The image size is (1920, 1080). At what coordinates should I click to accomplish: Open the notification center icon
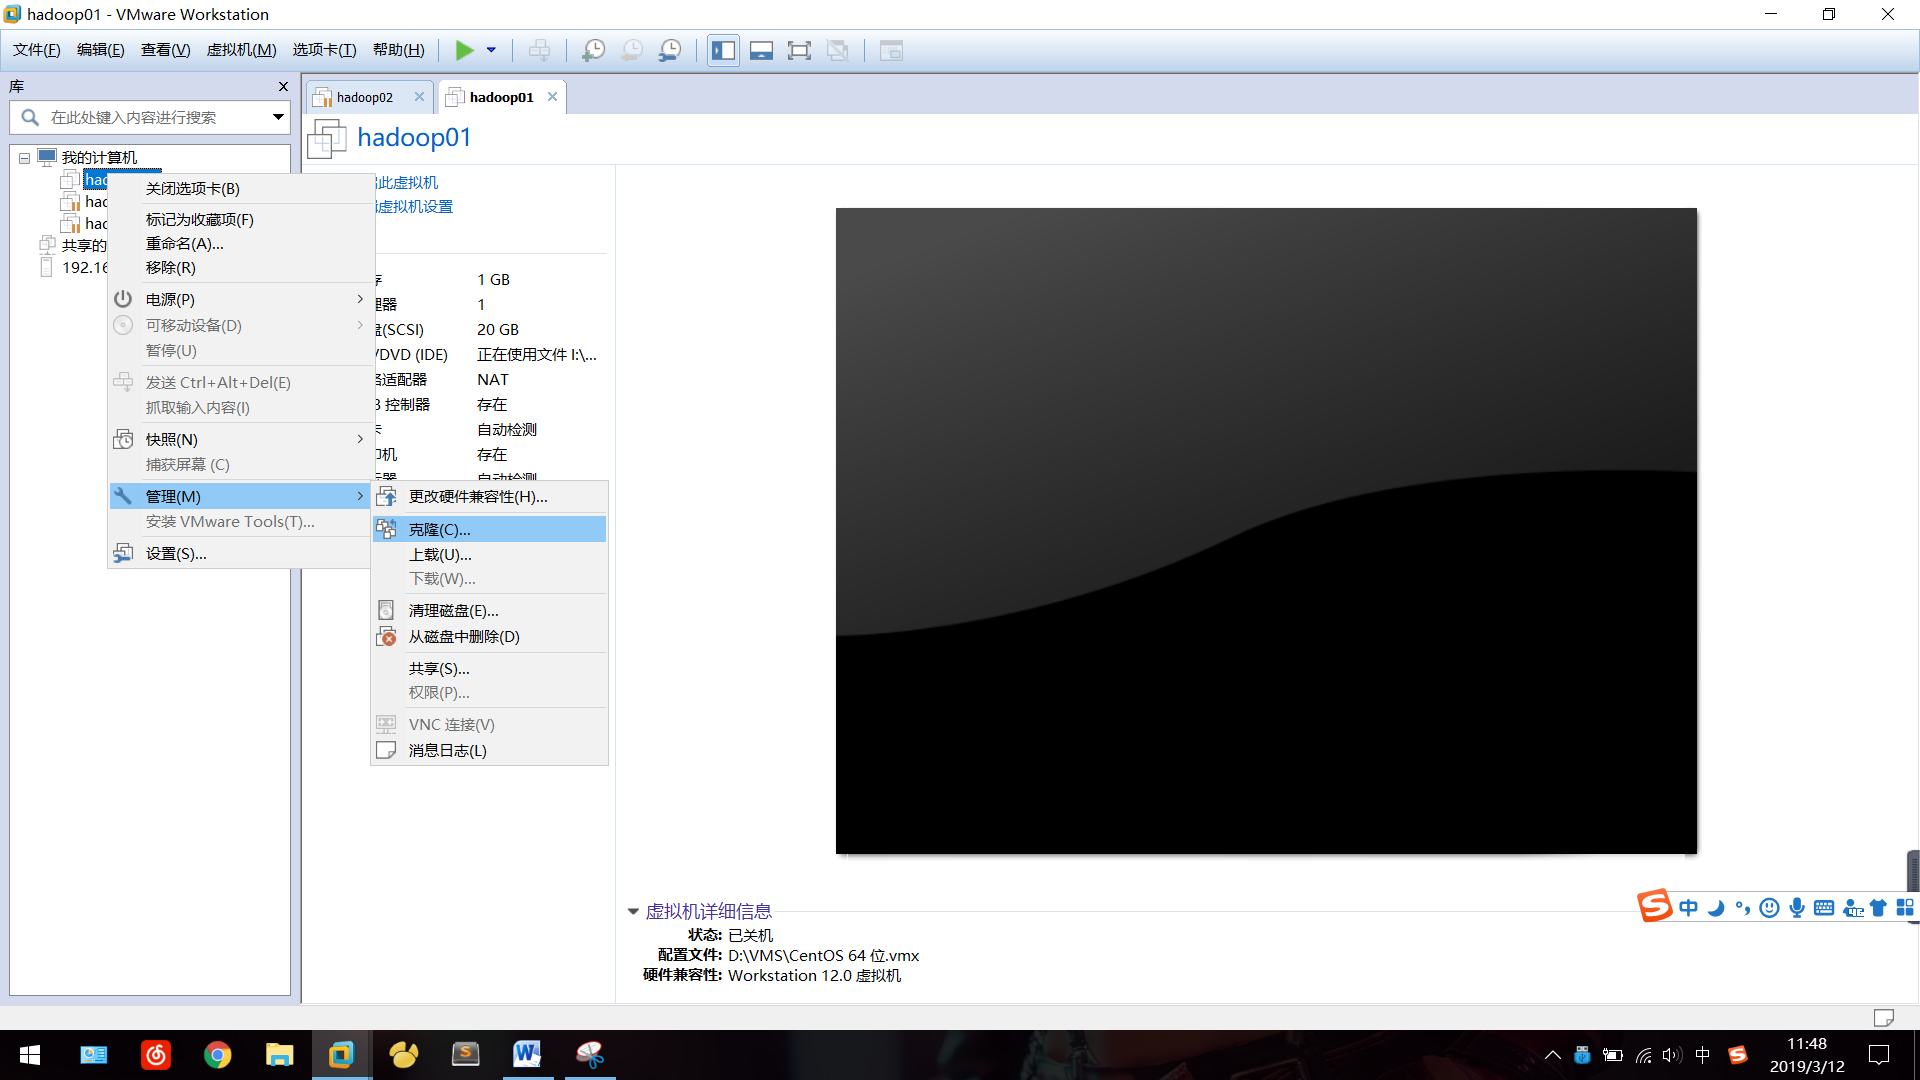tap(1879, 1055)
